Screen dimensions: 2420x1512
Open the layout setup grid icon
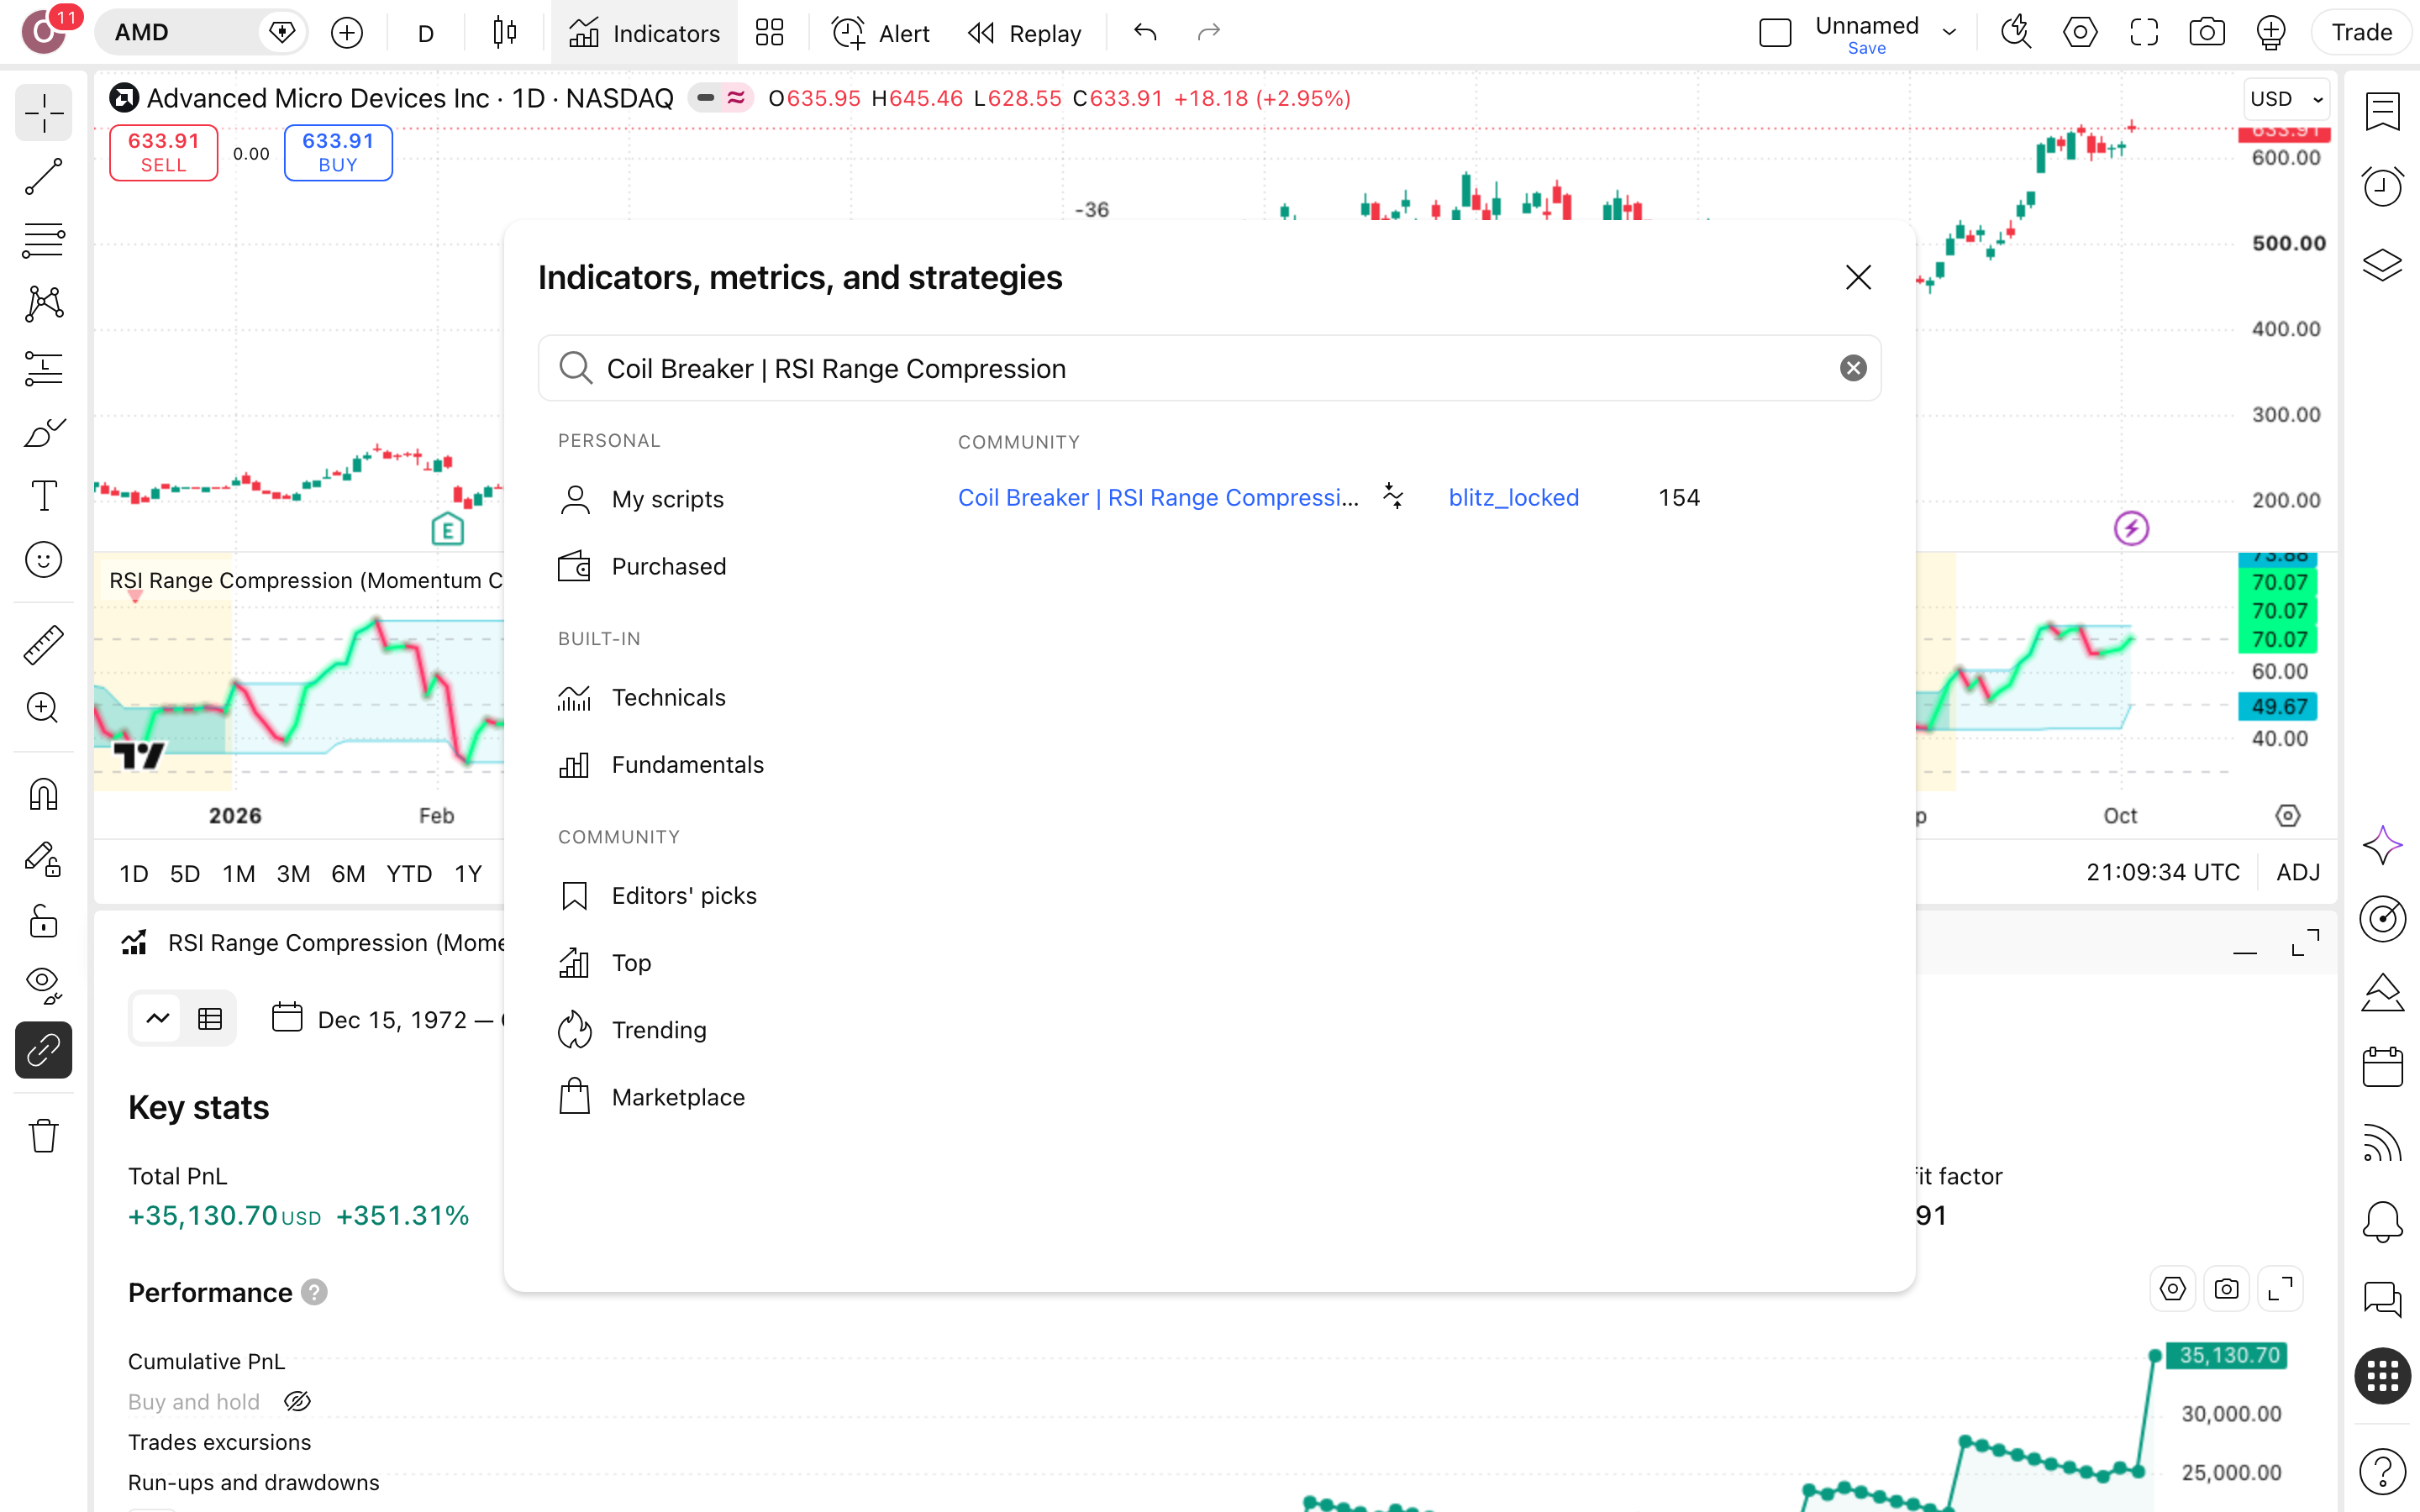769,33
